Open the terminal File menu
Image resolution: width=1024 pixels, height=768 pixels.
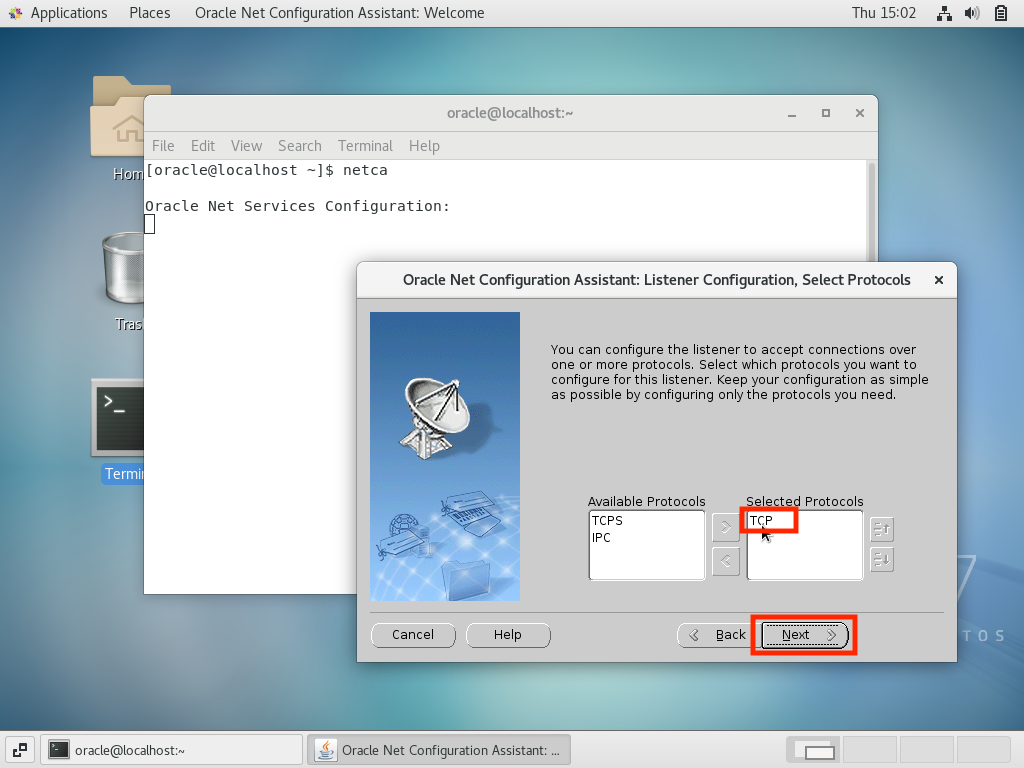click(x=163, y=146)
